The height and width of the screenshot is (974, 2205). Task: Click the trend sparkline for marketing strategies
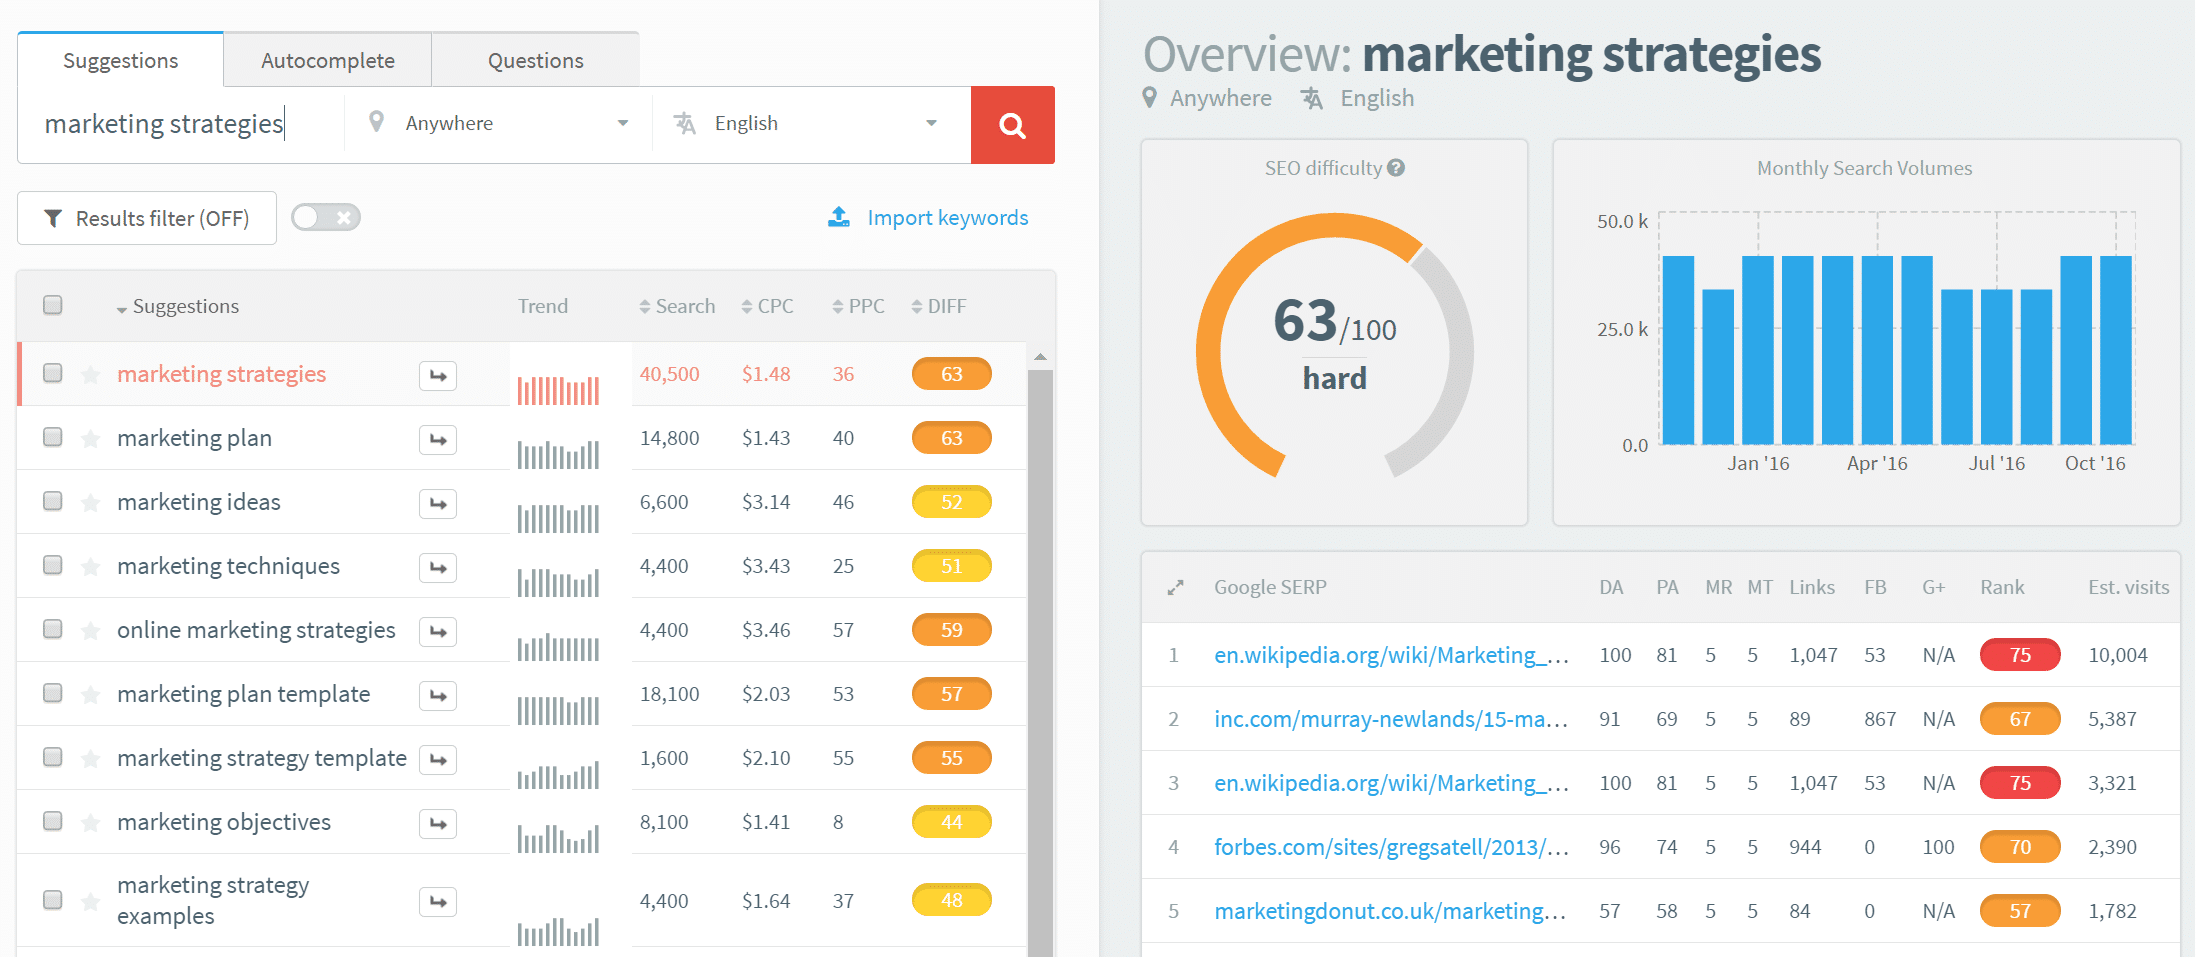pyautogui.click(x=557, y=388)
